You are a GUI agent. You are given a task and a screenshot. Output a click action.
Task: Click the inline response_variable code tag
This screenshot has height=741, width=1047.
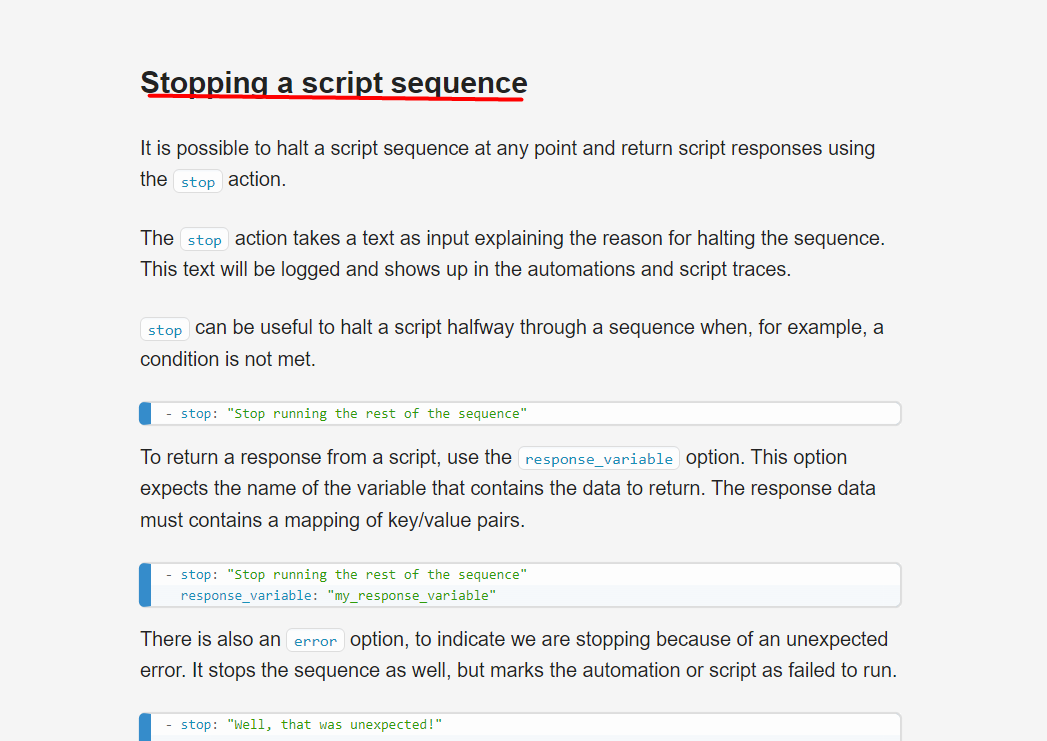[x=598, y=459]
